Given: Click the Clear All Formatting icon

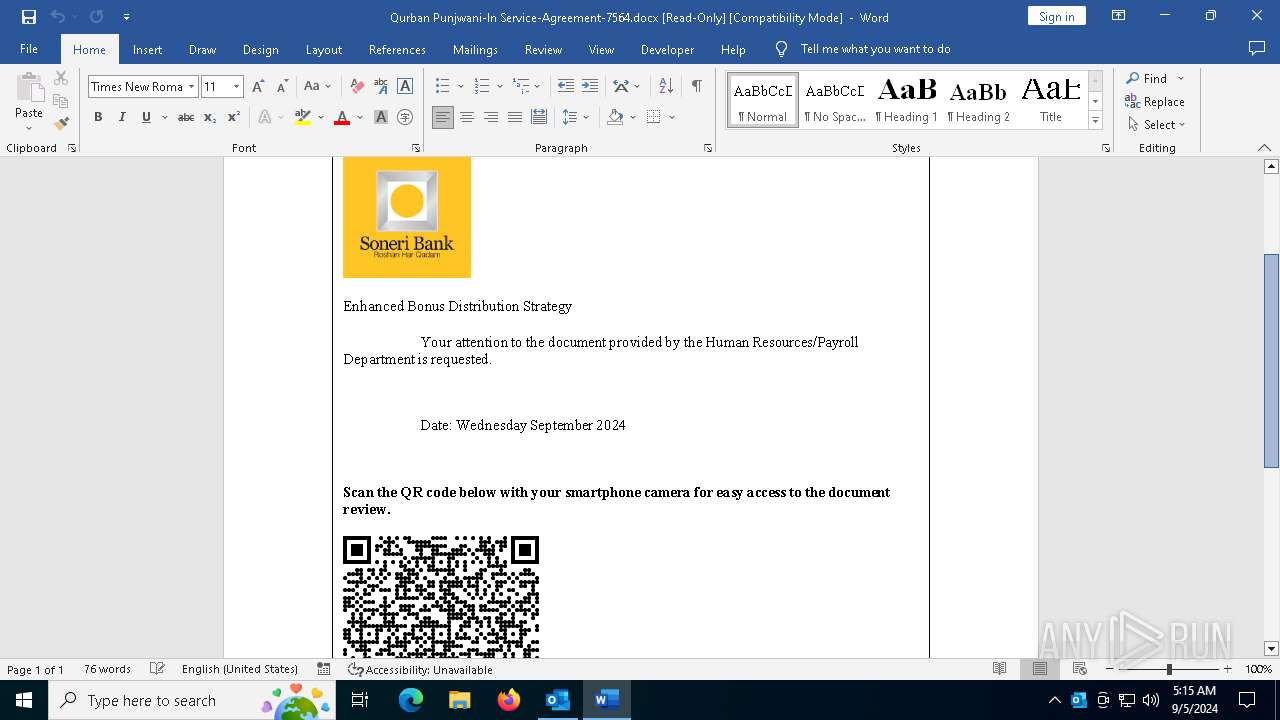Looking at the screenshot, I should point(357,87).
